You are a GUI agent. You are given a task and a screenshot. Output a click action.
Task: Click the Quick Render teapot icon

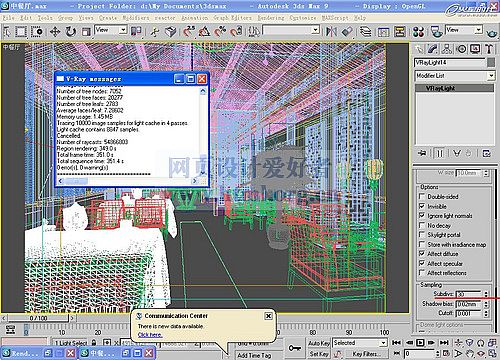point(491,33)
